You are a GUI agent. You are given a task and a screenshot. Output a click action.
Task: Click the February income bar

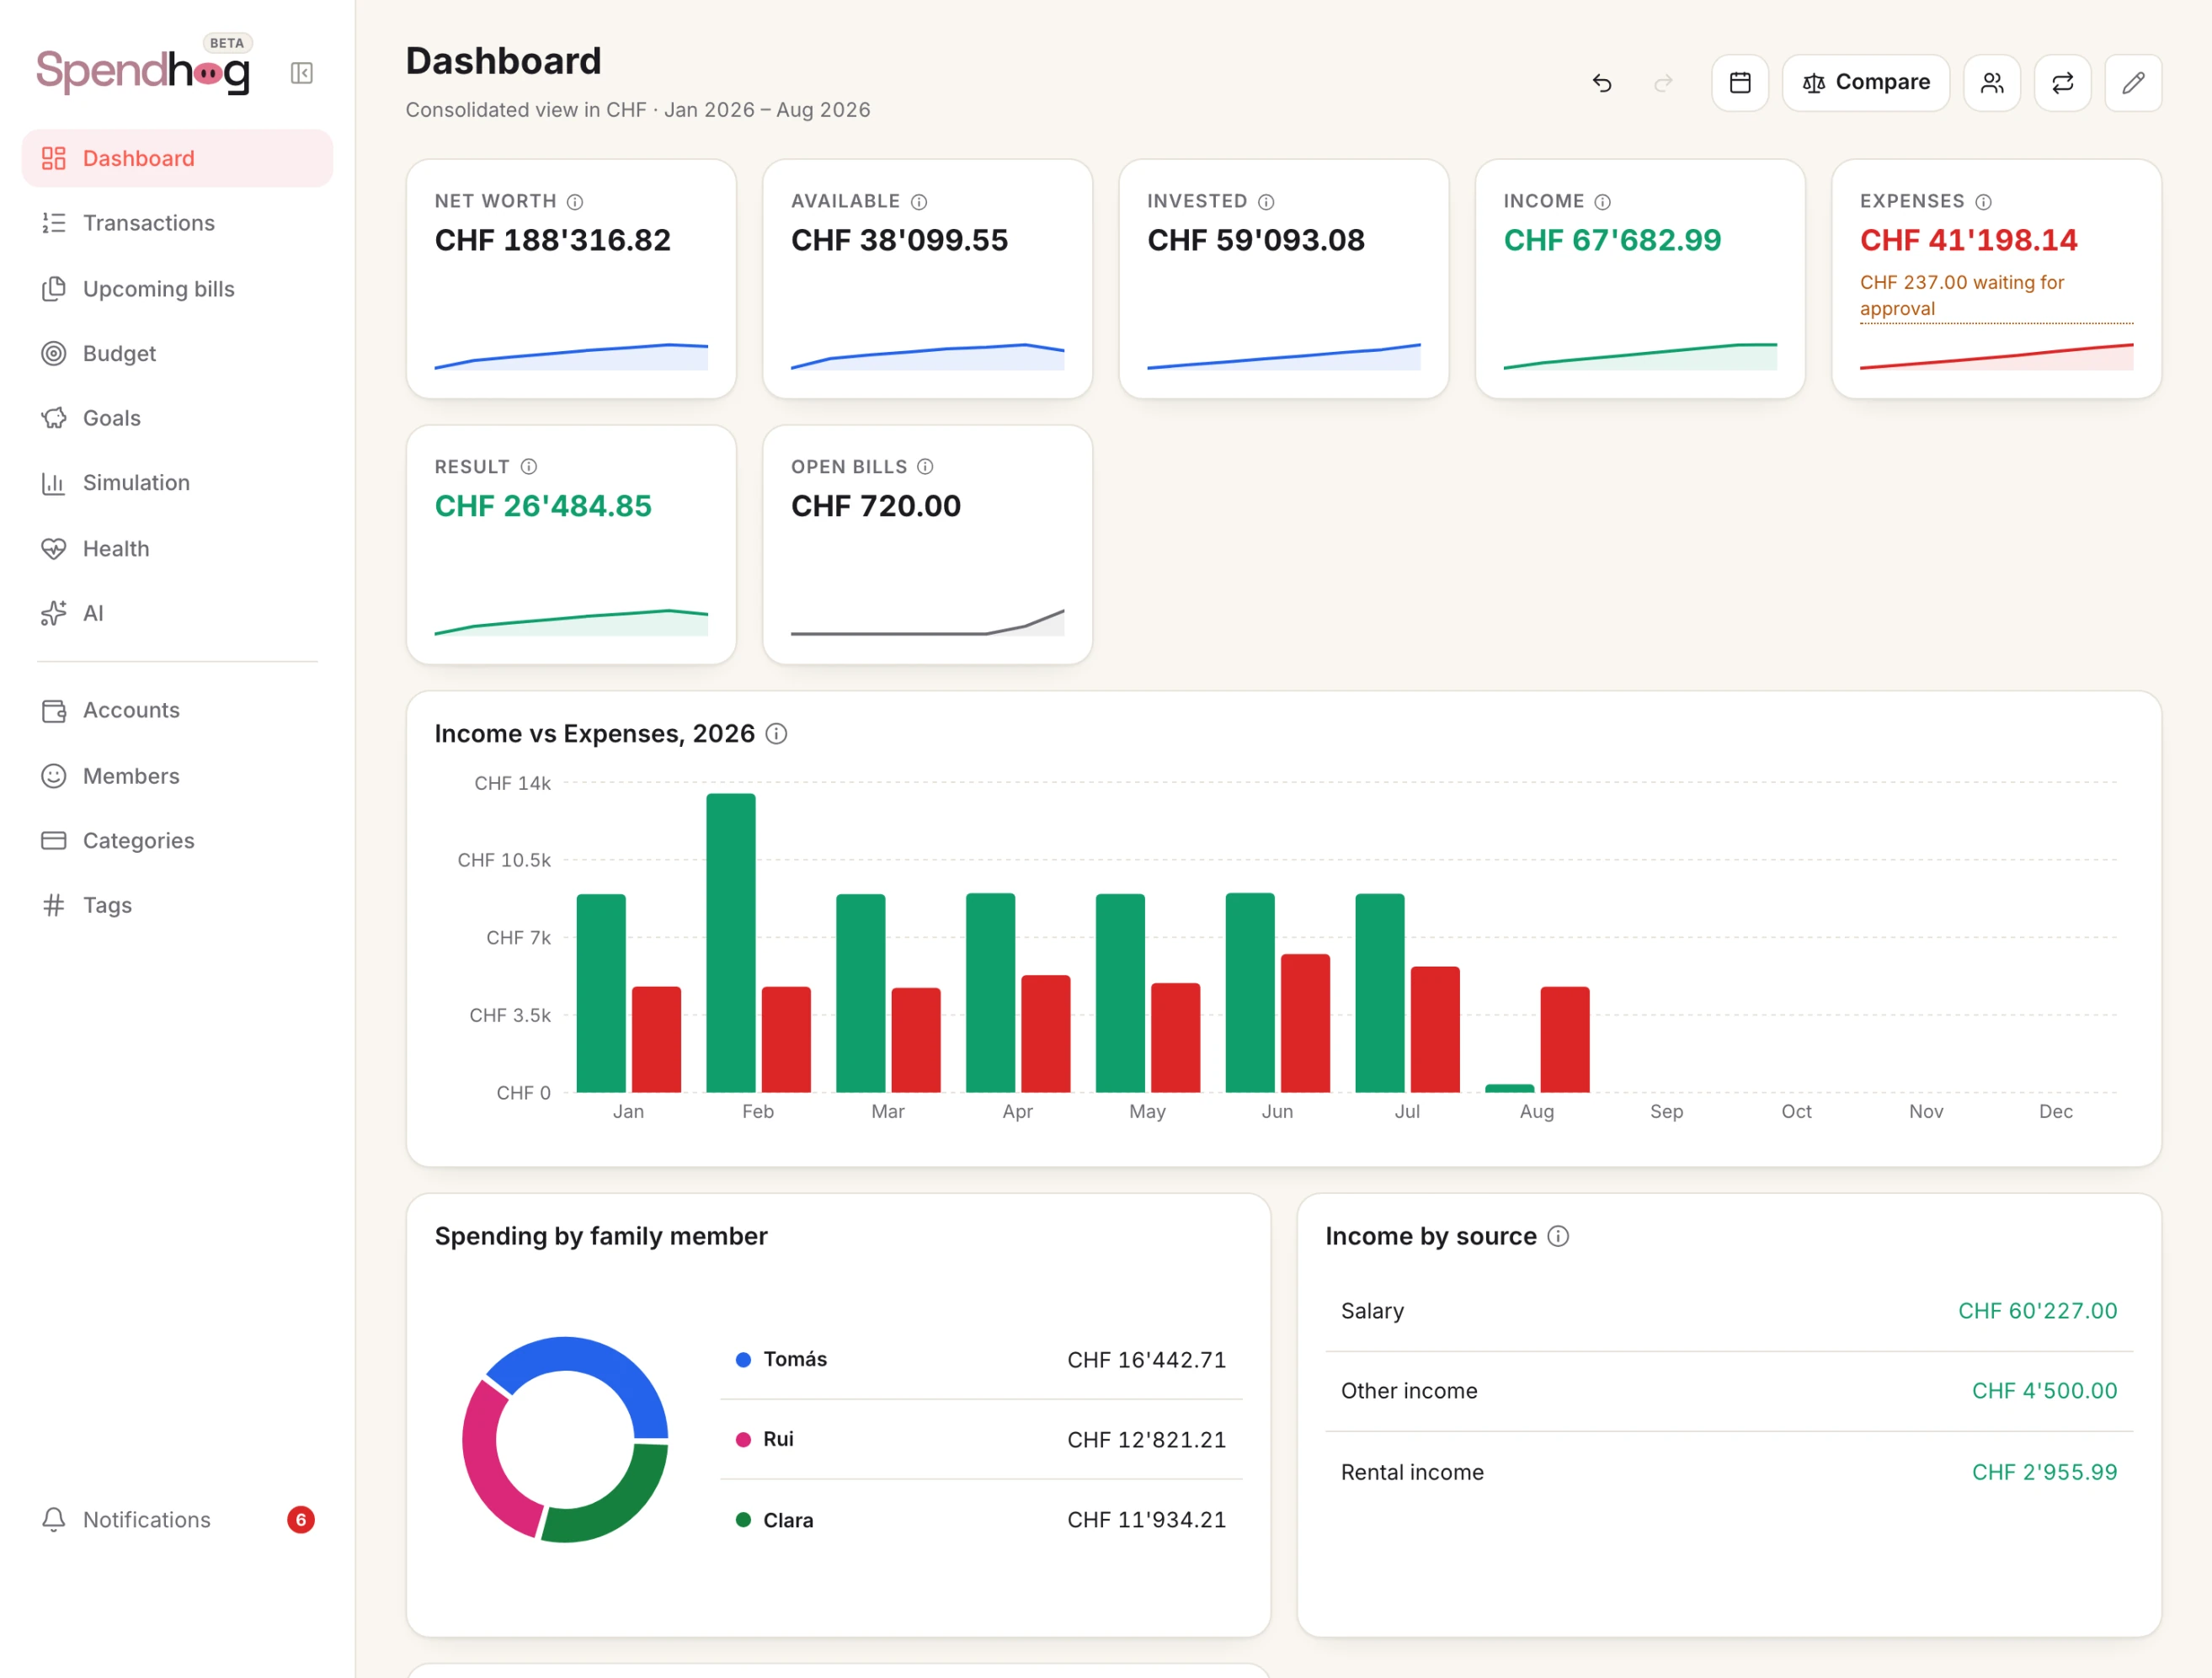coord(731,943)
